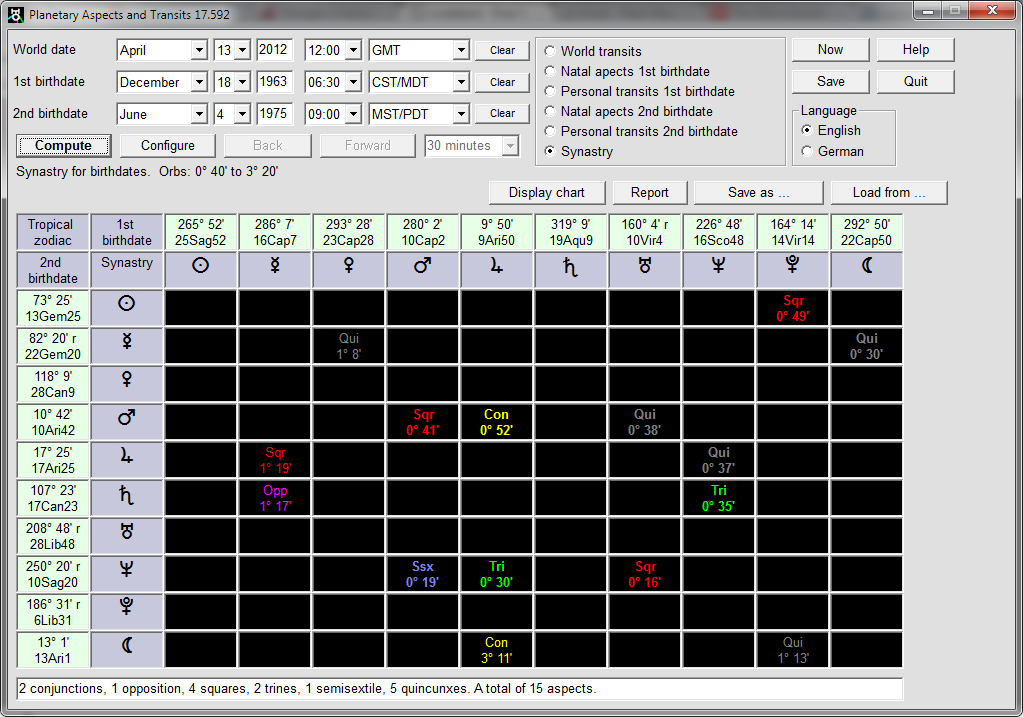Click the Moon symbol in the column header
The height and width of the screenshot is (717, 1023).
[x=867, y=265]
